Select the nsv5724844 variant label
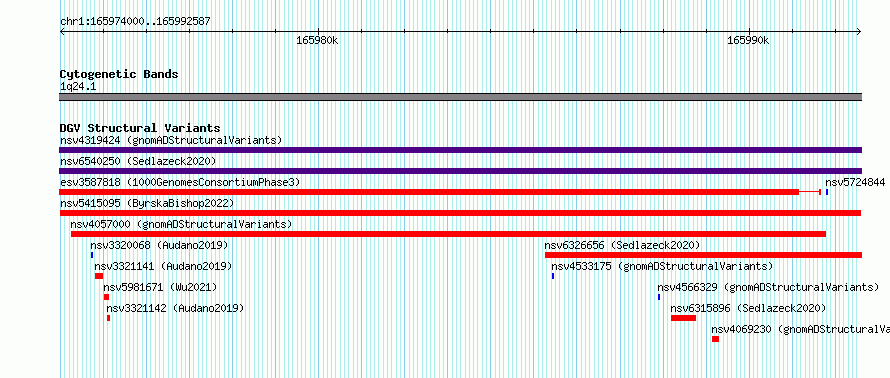Image resolution: width=890 pixels, height=378 pixels. point(855,182)
